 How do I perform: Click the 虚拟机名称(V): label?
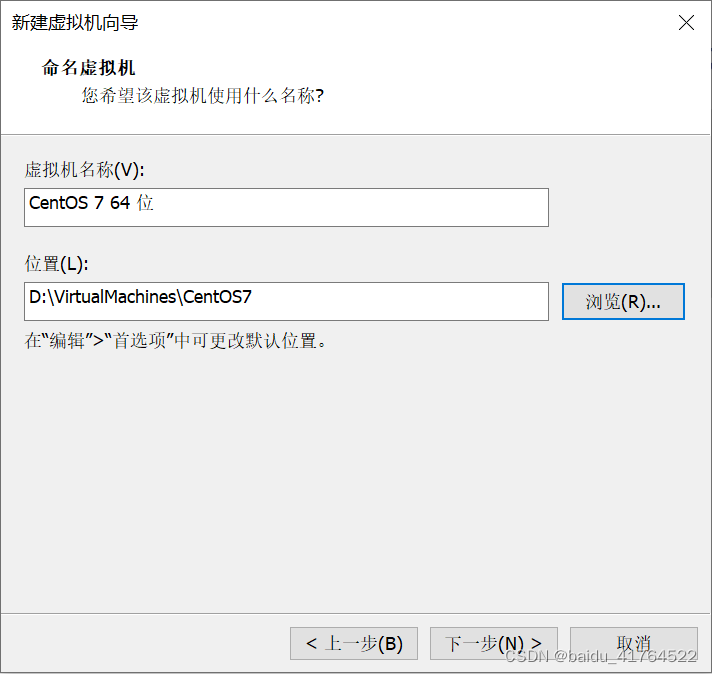coord(84,170)
